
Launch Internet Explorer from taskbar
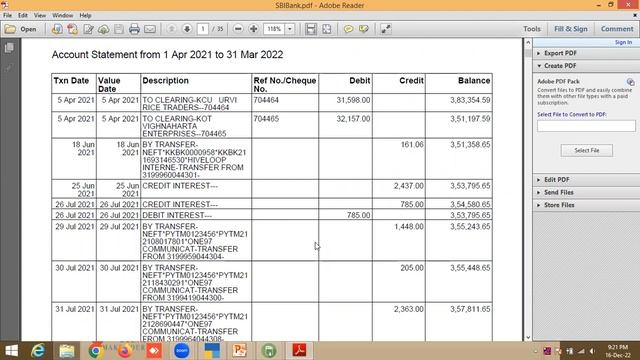point(38,351)
